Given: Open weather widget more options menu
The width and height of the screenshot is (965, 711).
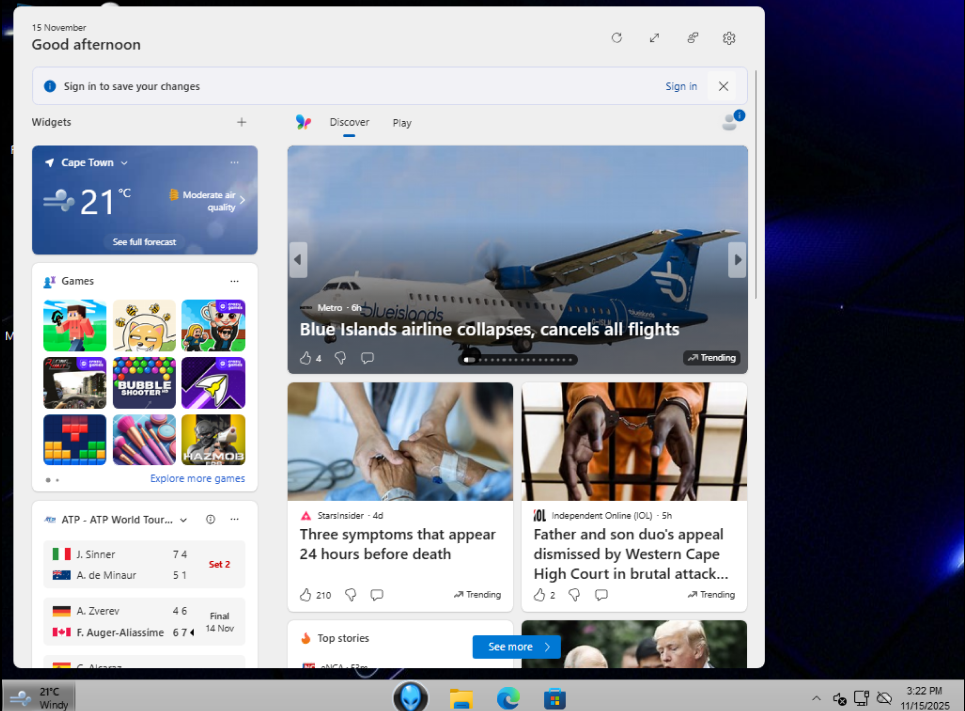Looking at the screenshot, I should coord(234,163).
